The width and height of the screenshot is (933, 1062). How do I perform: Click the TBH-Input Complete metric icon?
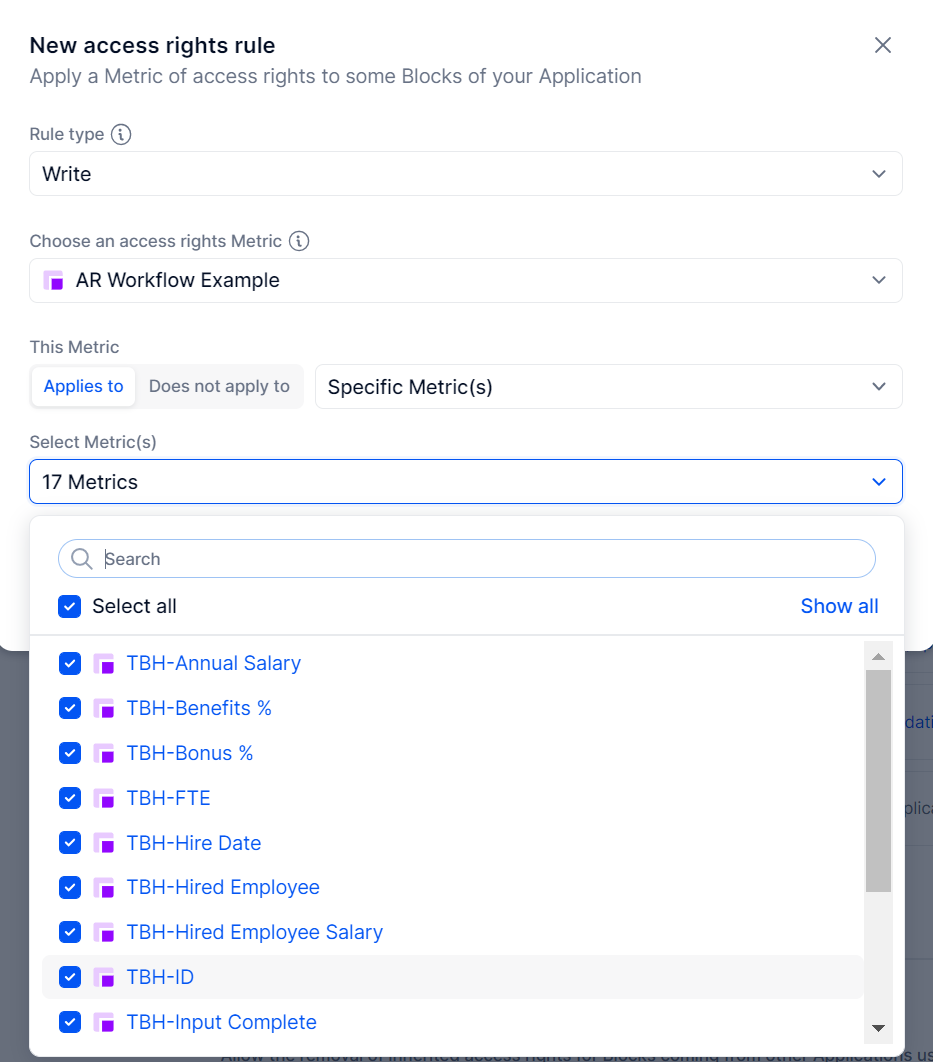pyautogui.click(x=104, y=1021)
